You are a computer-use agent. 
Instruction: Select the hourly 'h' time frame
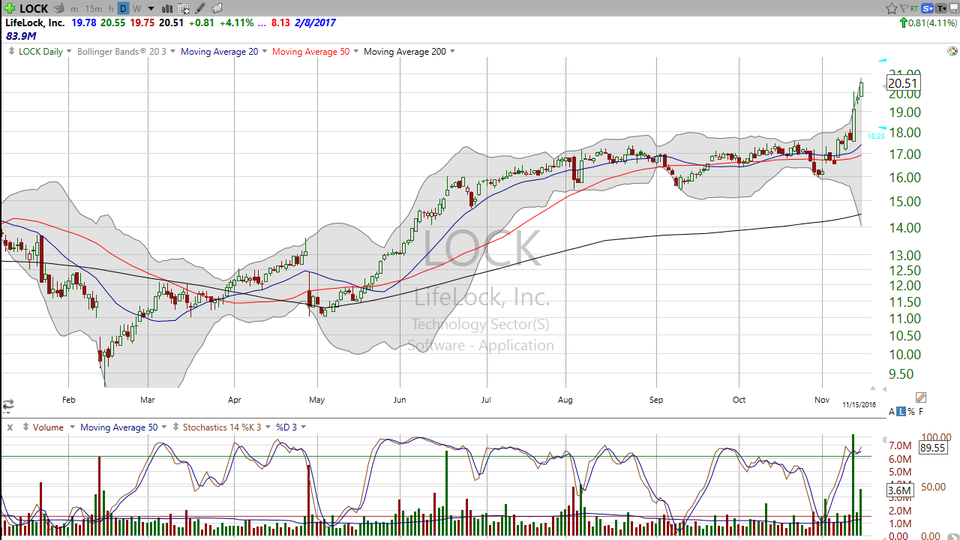click(111, 9)
